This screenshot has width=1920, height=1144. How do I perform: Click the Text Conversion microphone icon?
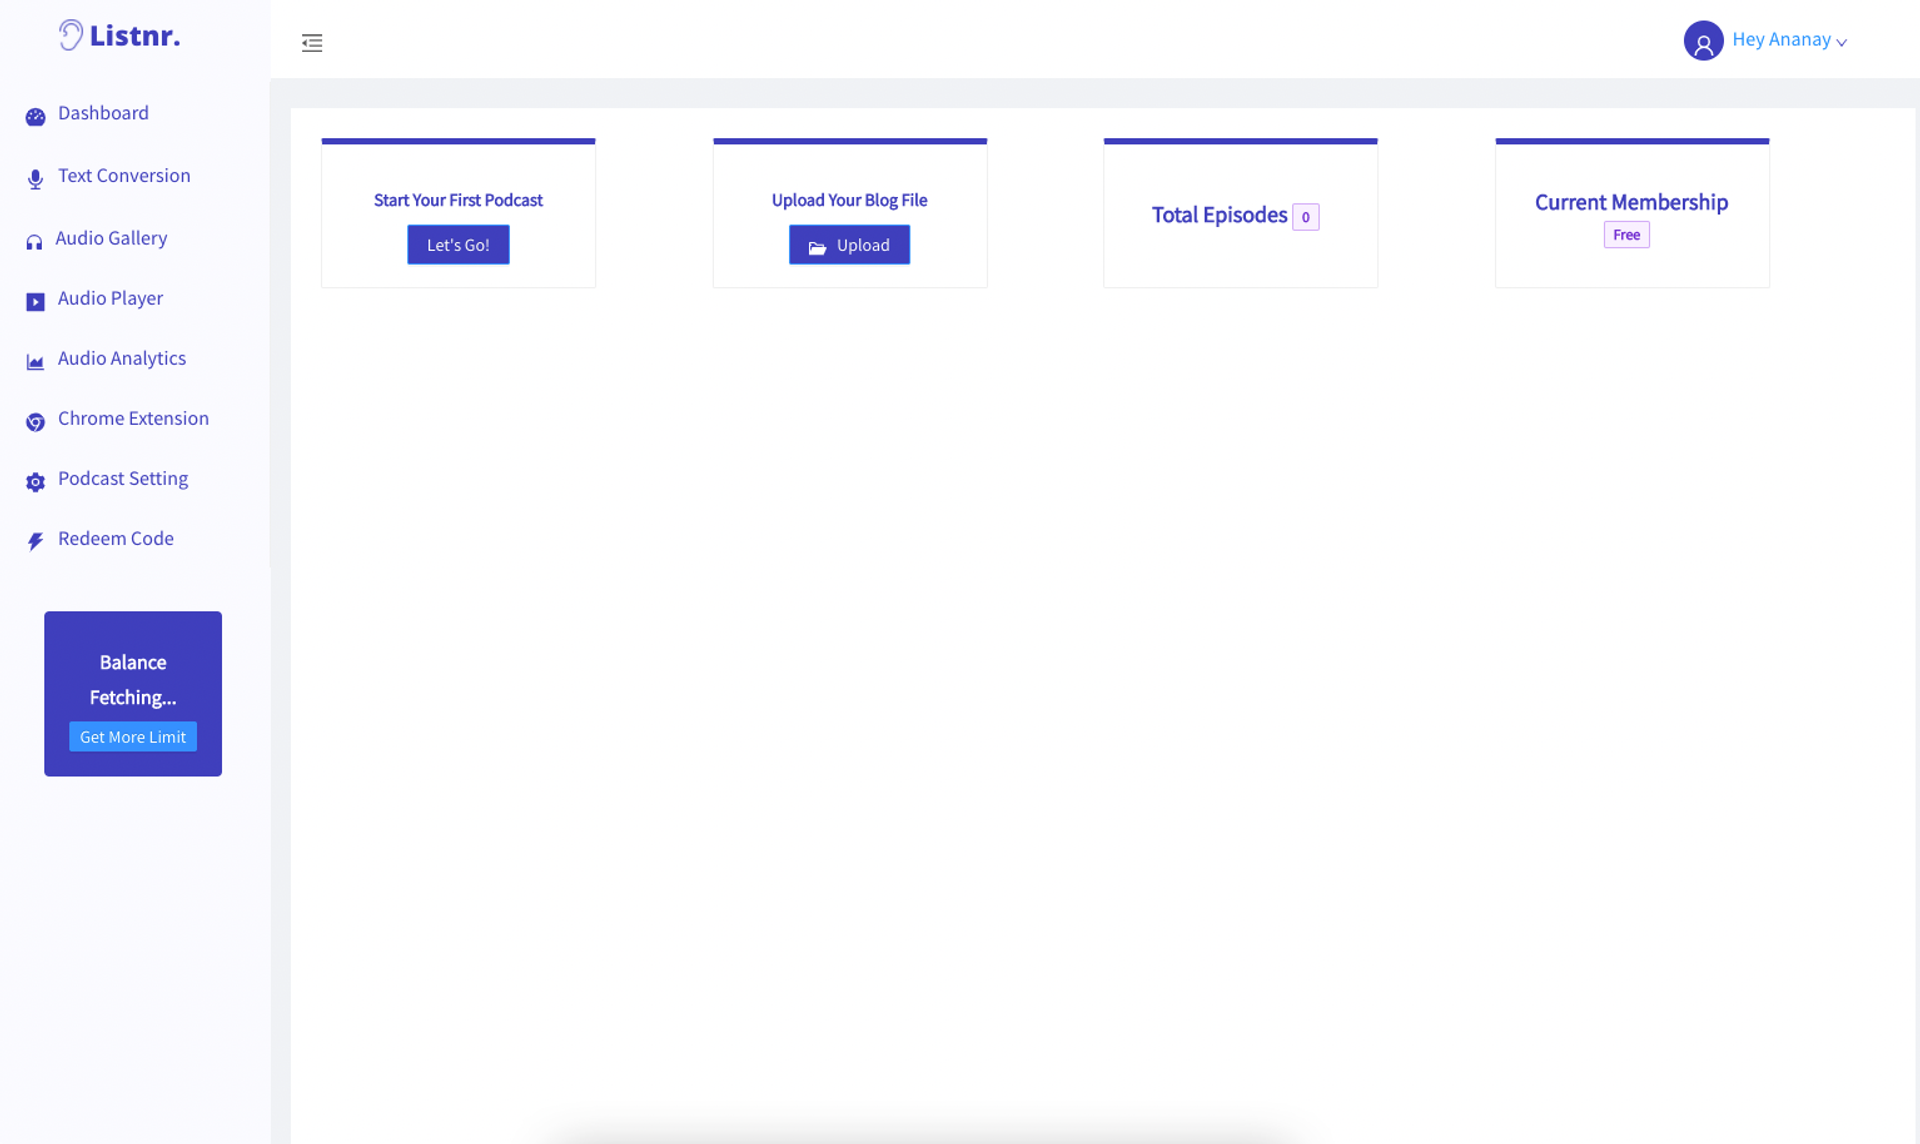pyautogui.click(x=35, y=179)
